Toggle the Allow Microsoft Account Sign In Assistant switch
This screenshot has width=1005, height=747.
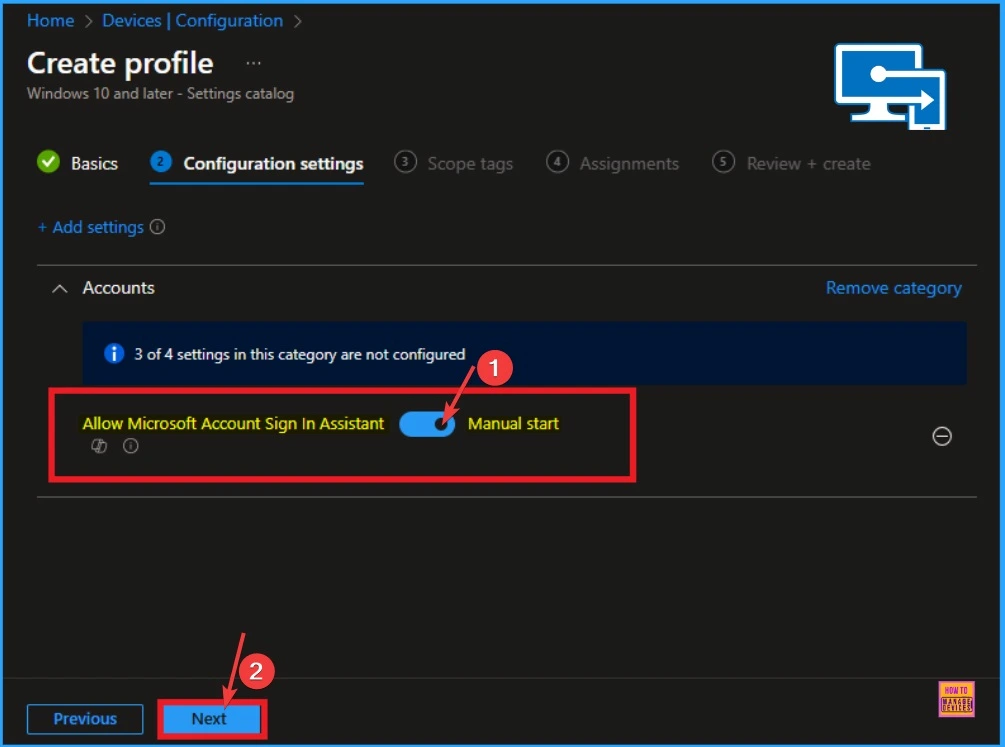(427, 424)
